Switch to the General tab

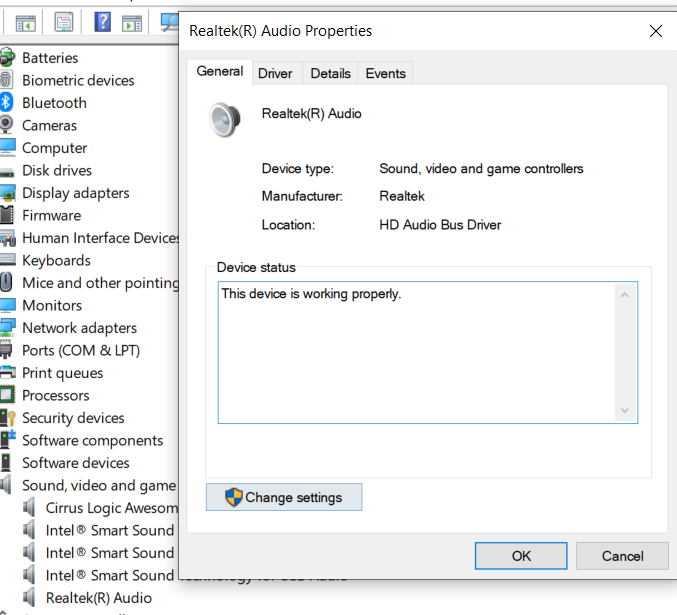[x=219, y=71]
